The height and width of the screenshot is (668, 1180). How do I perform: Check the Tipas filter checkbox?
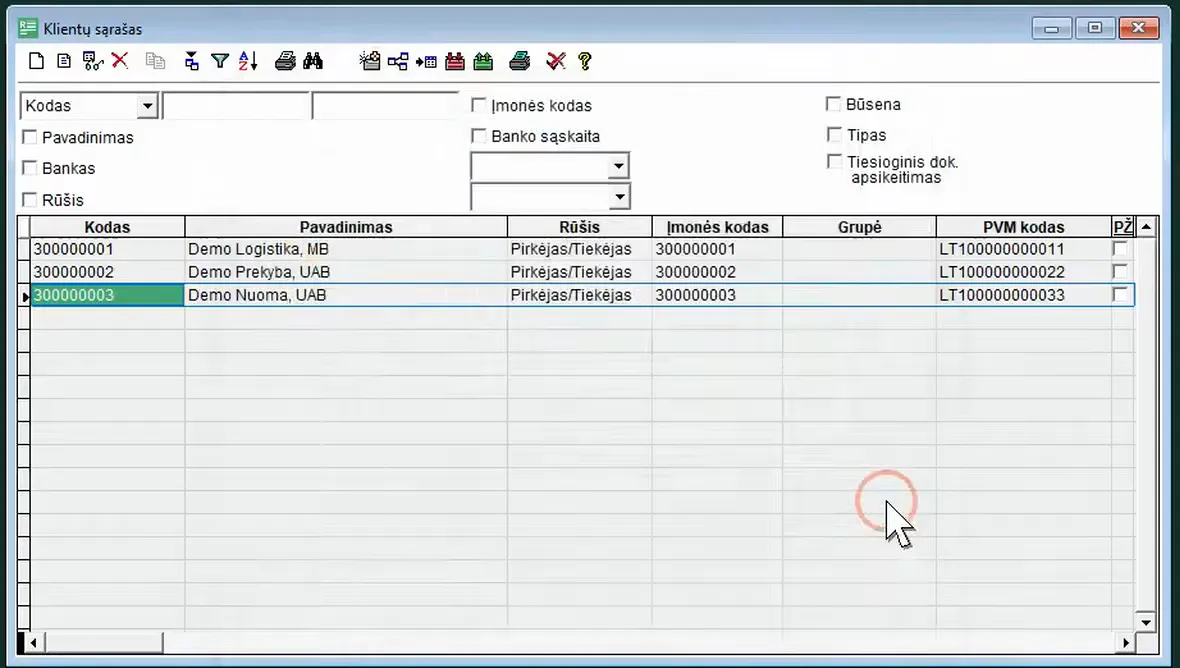834,135
